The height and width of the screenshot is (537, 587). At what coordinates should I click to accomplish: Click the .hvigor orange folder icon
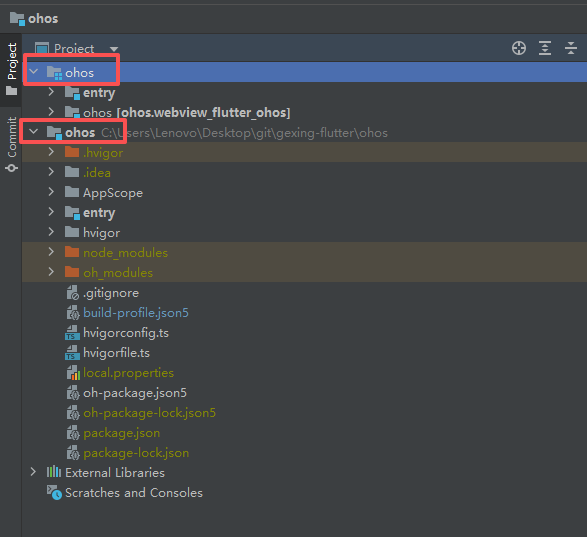72,152
